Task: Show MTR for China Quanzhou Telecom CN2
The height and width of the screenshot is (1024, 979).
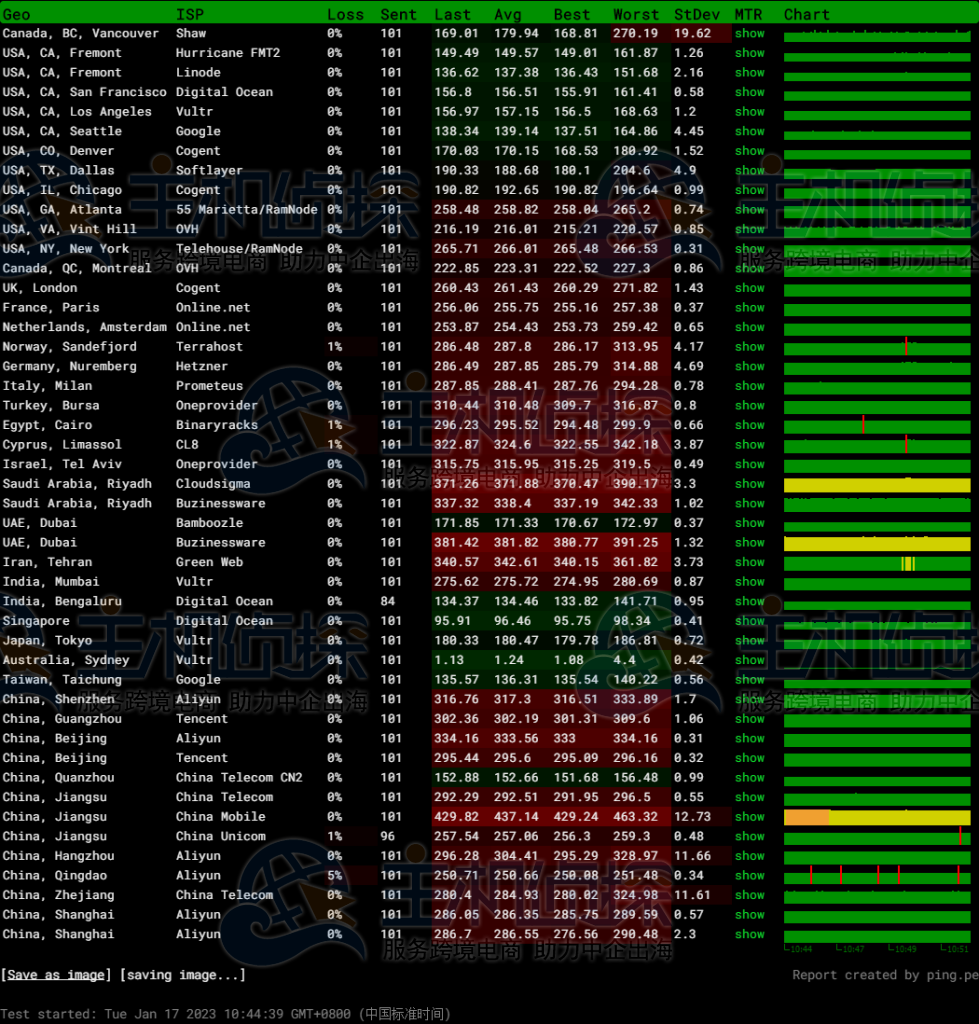Action: click(x=749, y=778)
